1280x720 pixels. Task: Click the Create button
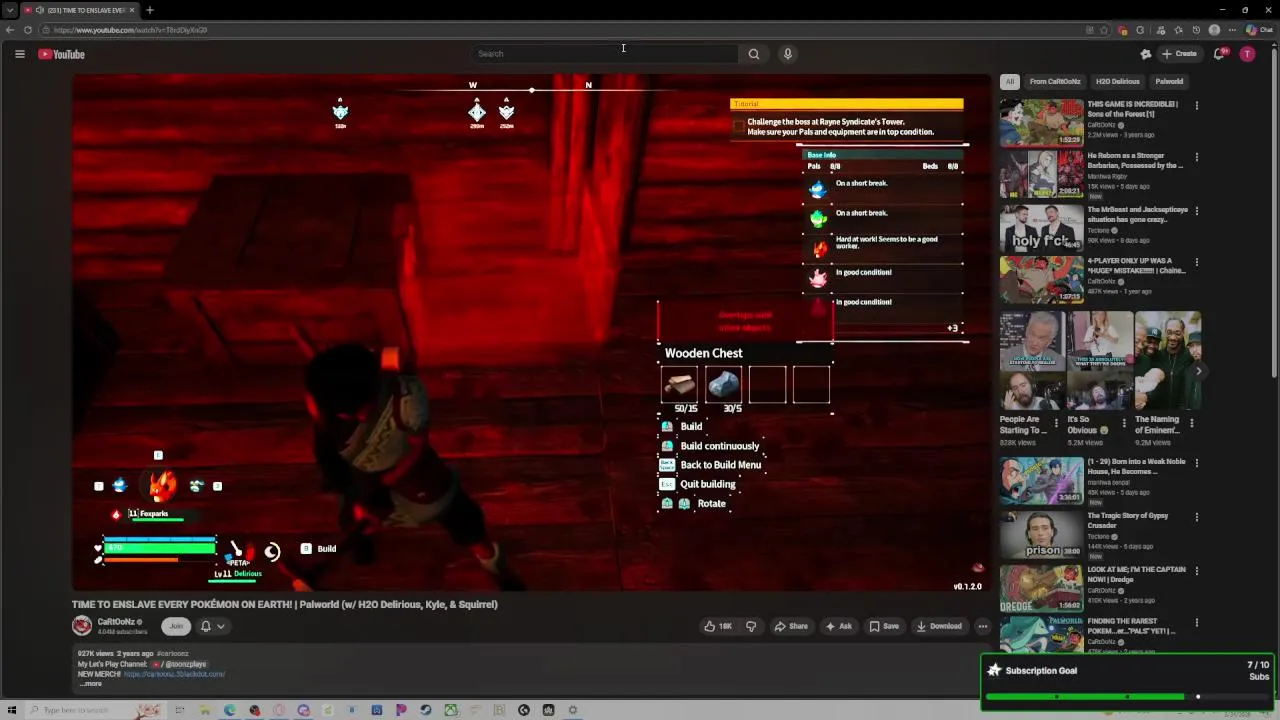pos(1179,54)
